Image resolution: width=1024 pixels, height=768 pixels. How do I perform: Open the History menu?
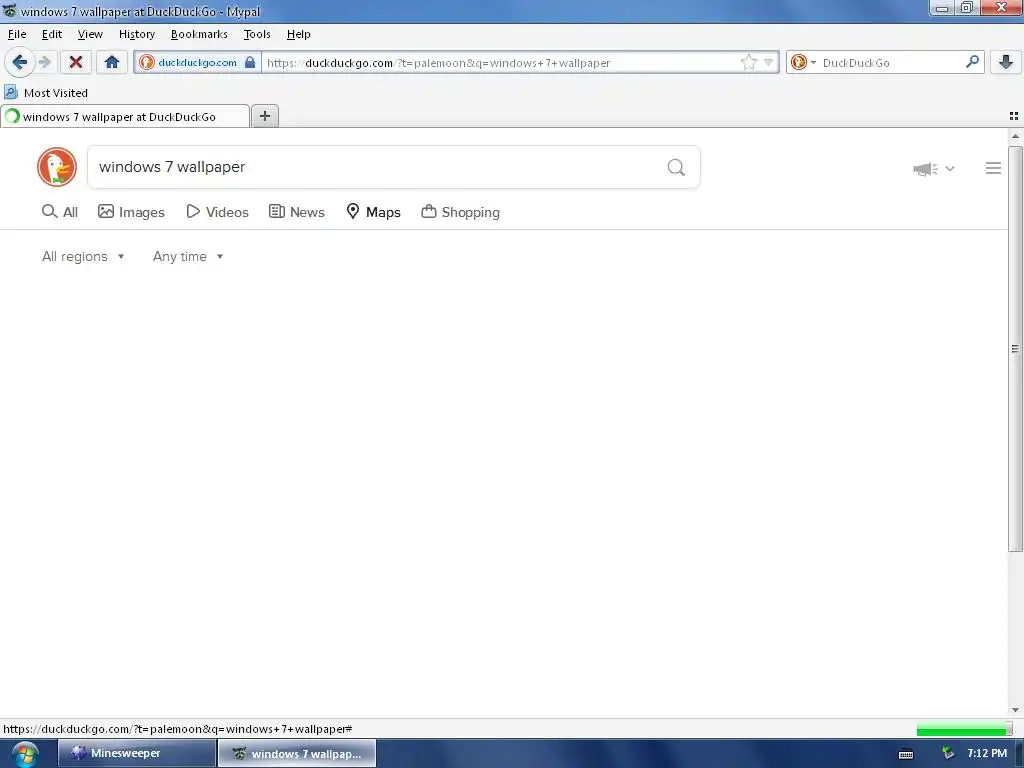point(136,34)
